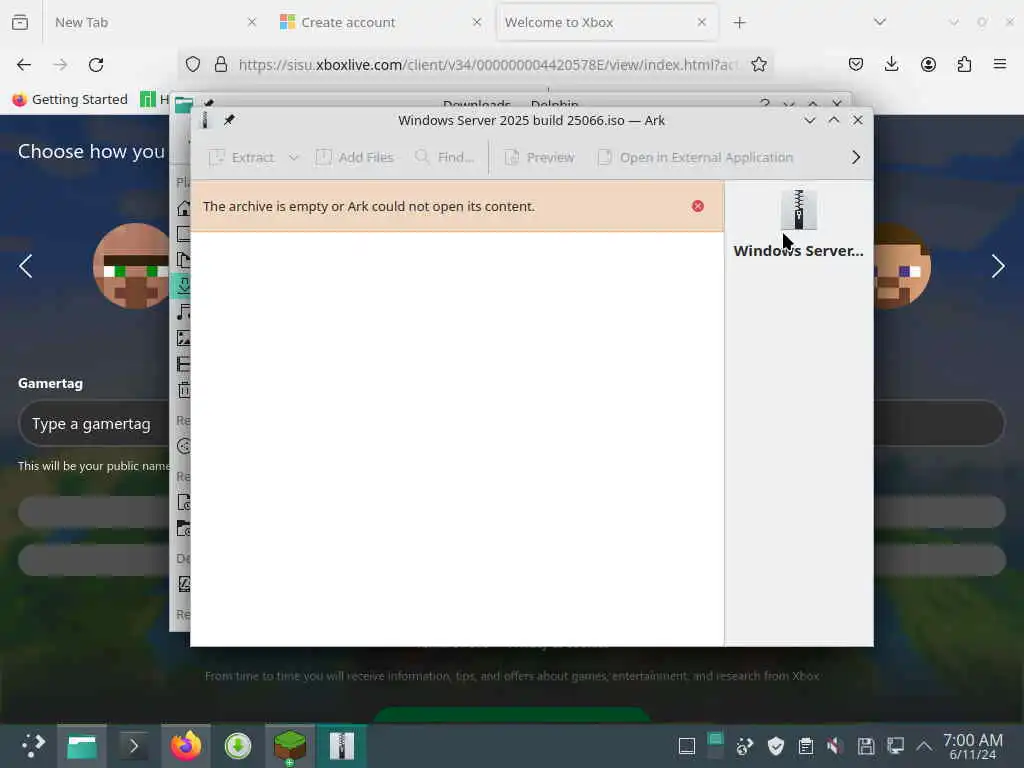Click the Extract button in Ark toolbar

242,157
